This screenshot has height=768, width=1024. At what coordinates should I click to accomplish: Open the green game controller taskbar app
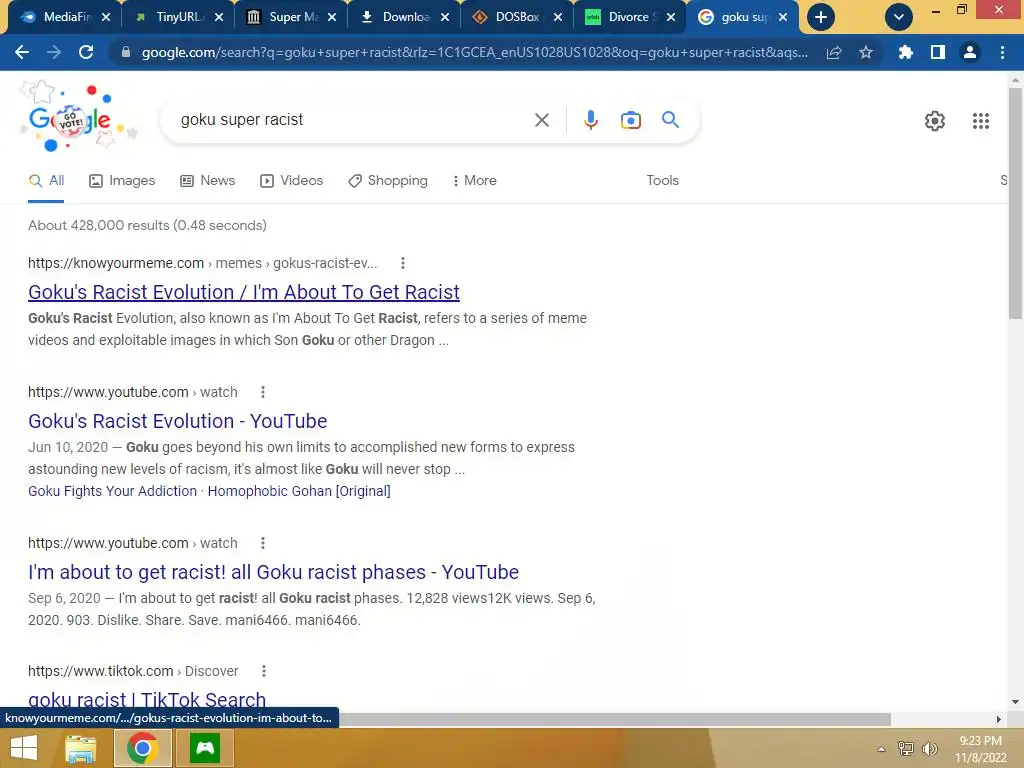click(x=205, y=748)
